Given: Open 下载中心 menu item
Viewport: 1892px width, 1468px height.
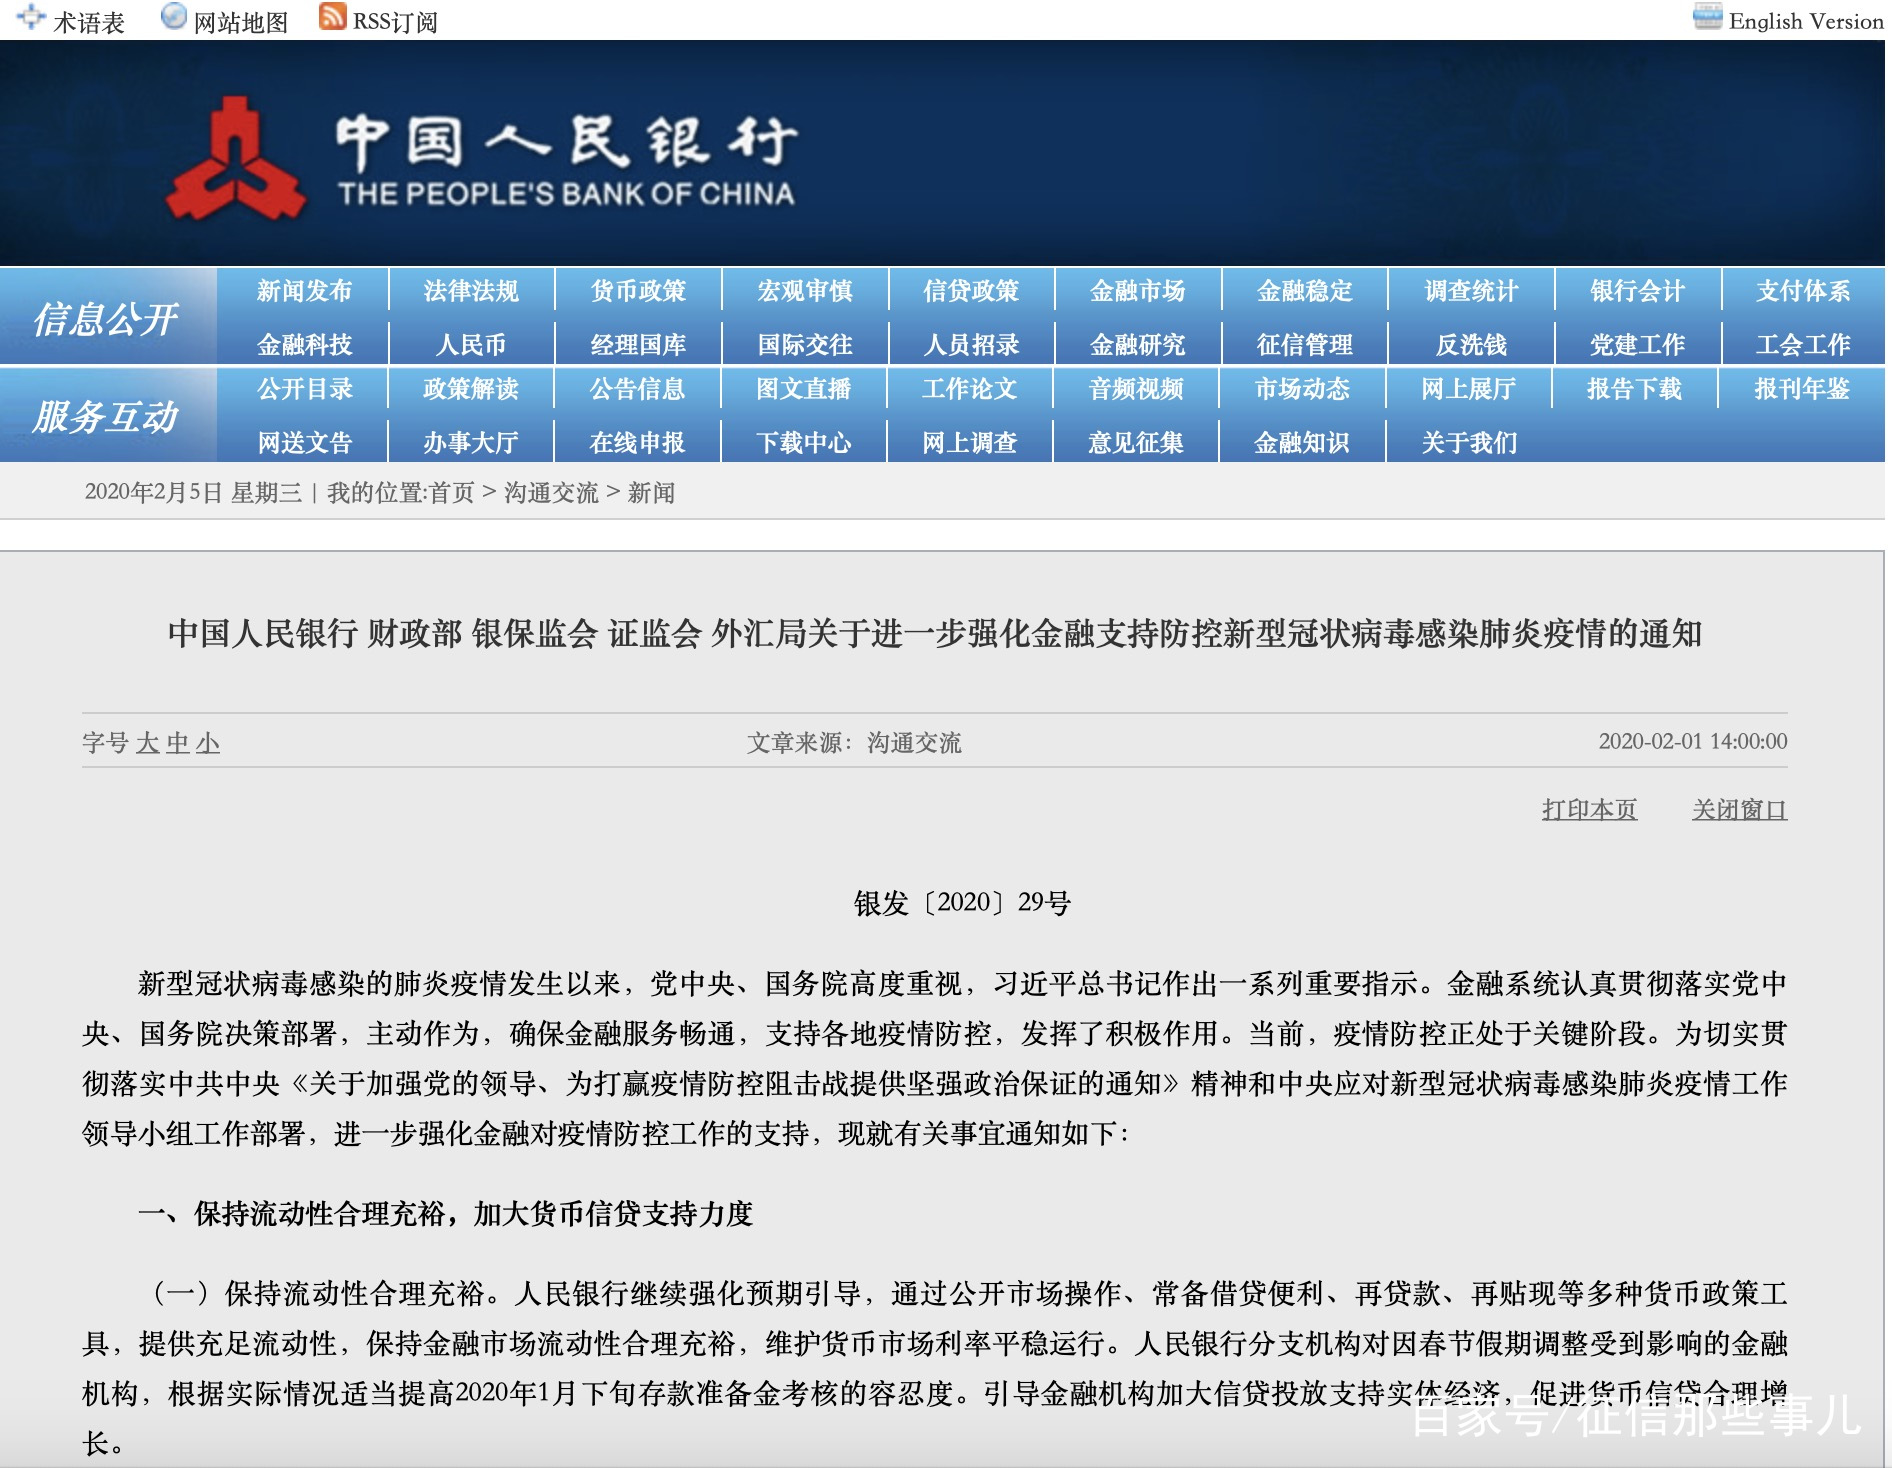Looking at the screenshot, I should [803, 443].
